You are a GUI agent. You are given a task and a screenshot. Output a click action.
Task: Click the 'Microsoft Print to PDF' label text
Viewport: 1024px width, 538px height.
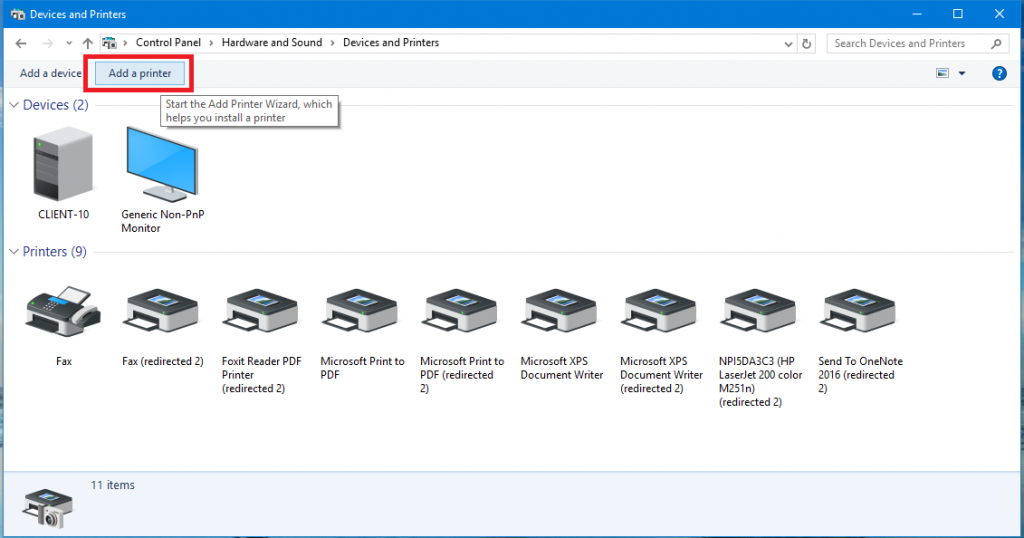(362, 368)
